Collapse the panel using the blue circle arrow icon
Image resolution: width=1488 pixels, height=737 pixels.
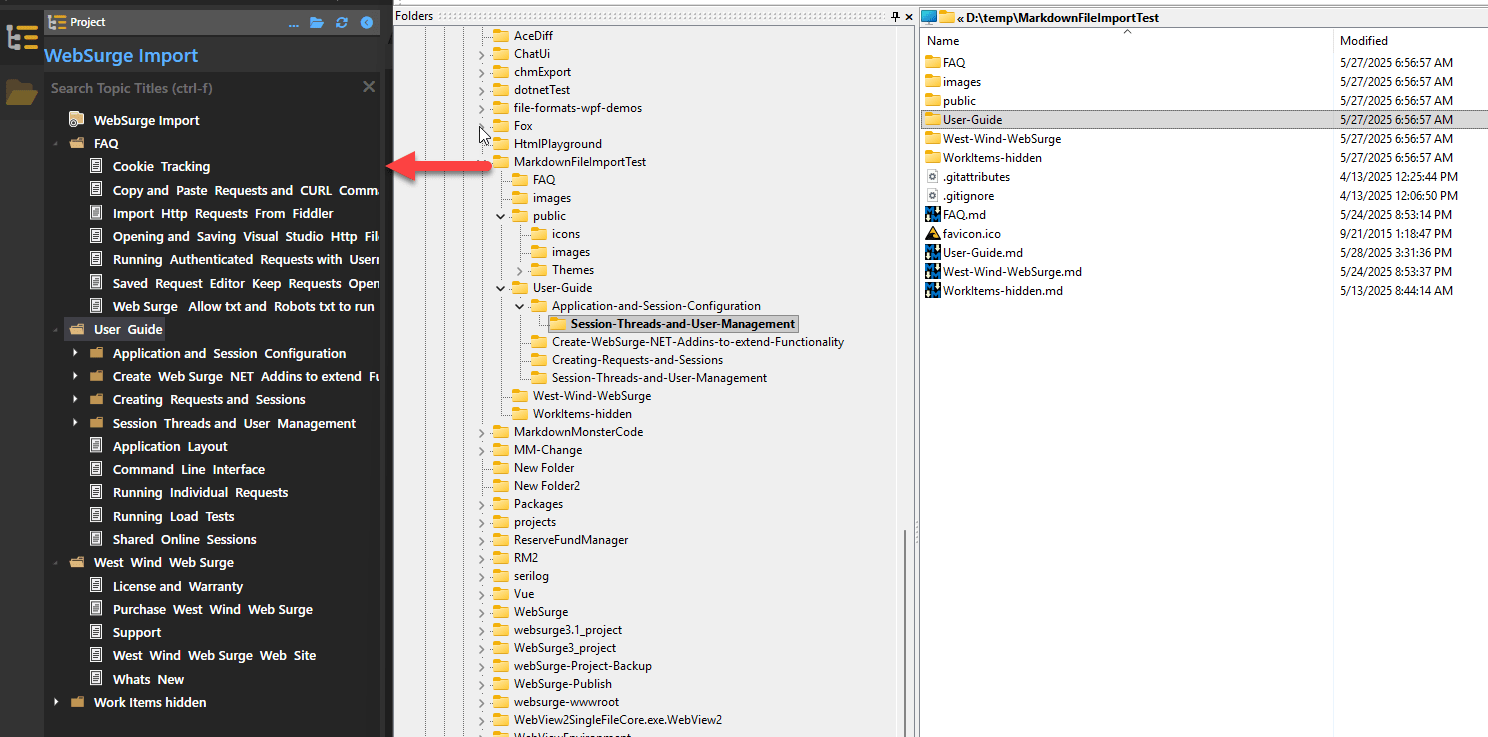(x=366, y=22)
